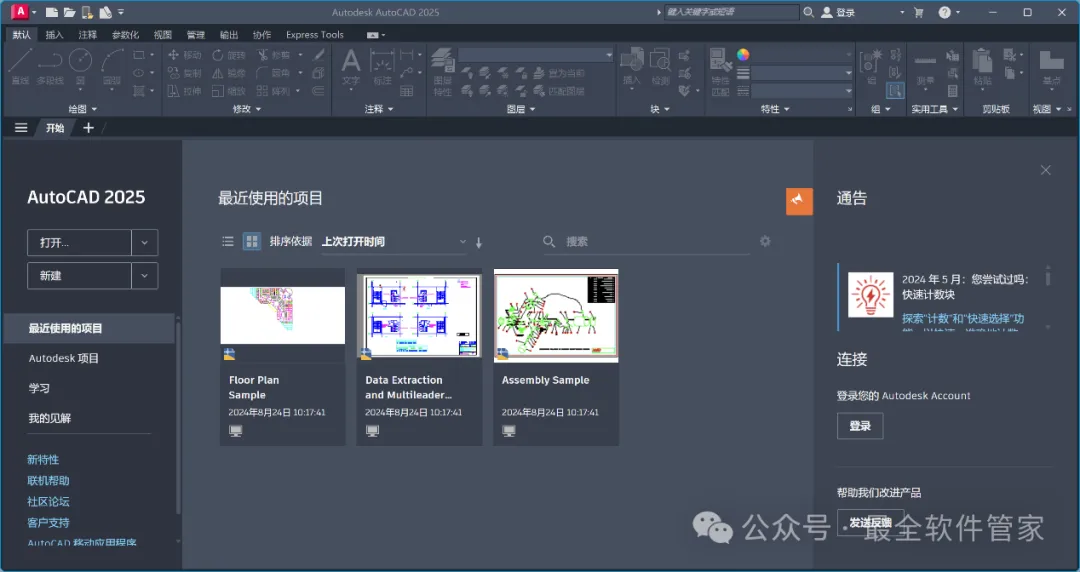The image size is (1080, 572).
Task: Toggle sort direction arrow next to 上次打开时间
Action: (479, 242)
